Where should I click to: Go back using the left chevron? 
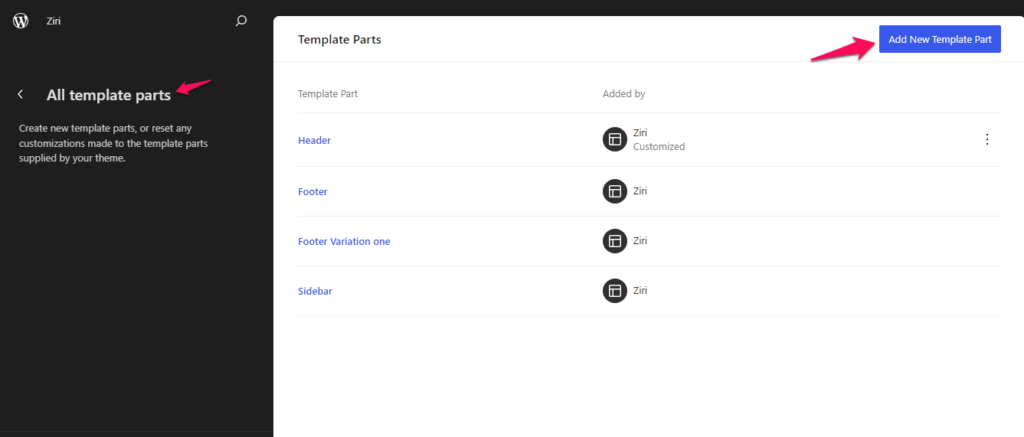(21, 95)
